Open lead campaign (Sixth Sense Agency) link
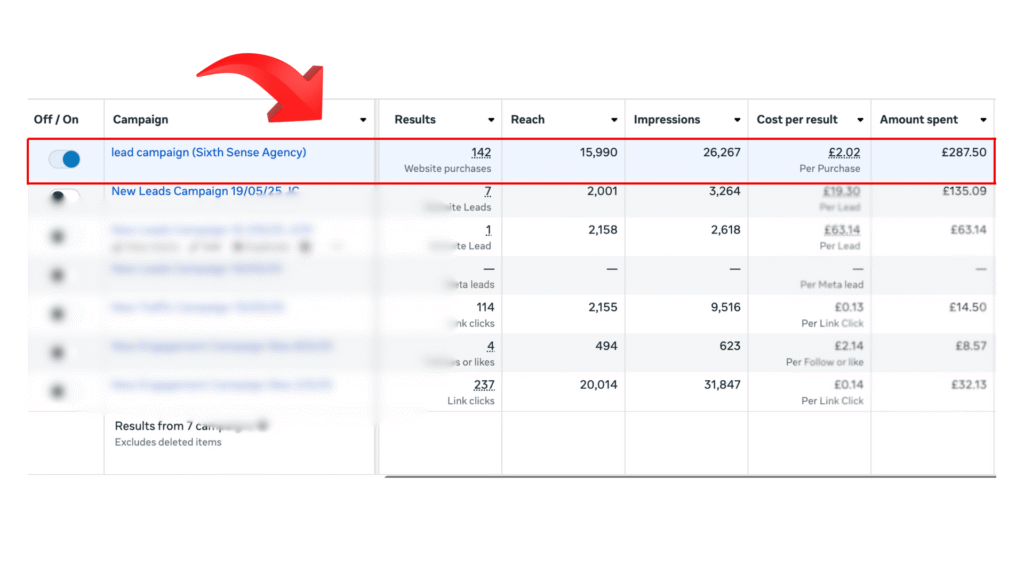Image resolution: width=1024 pixels, height=576 pixels. 208,152
